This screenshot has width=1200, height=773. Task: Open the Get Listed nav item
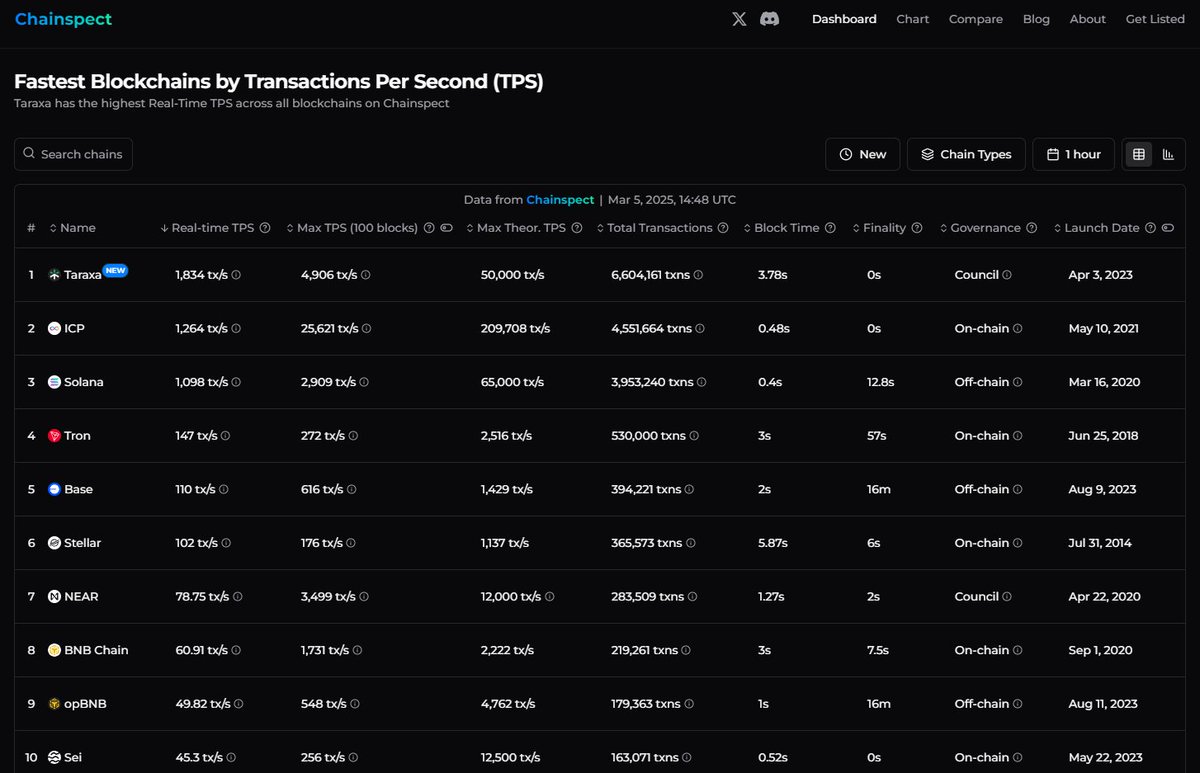(1155, 19)
